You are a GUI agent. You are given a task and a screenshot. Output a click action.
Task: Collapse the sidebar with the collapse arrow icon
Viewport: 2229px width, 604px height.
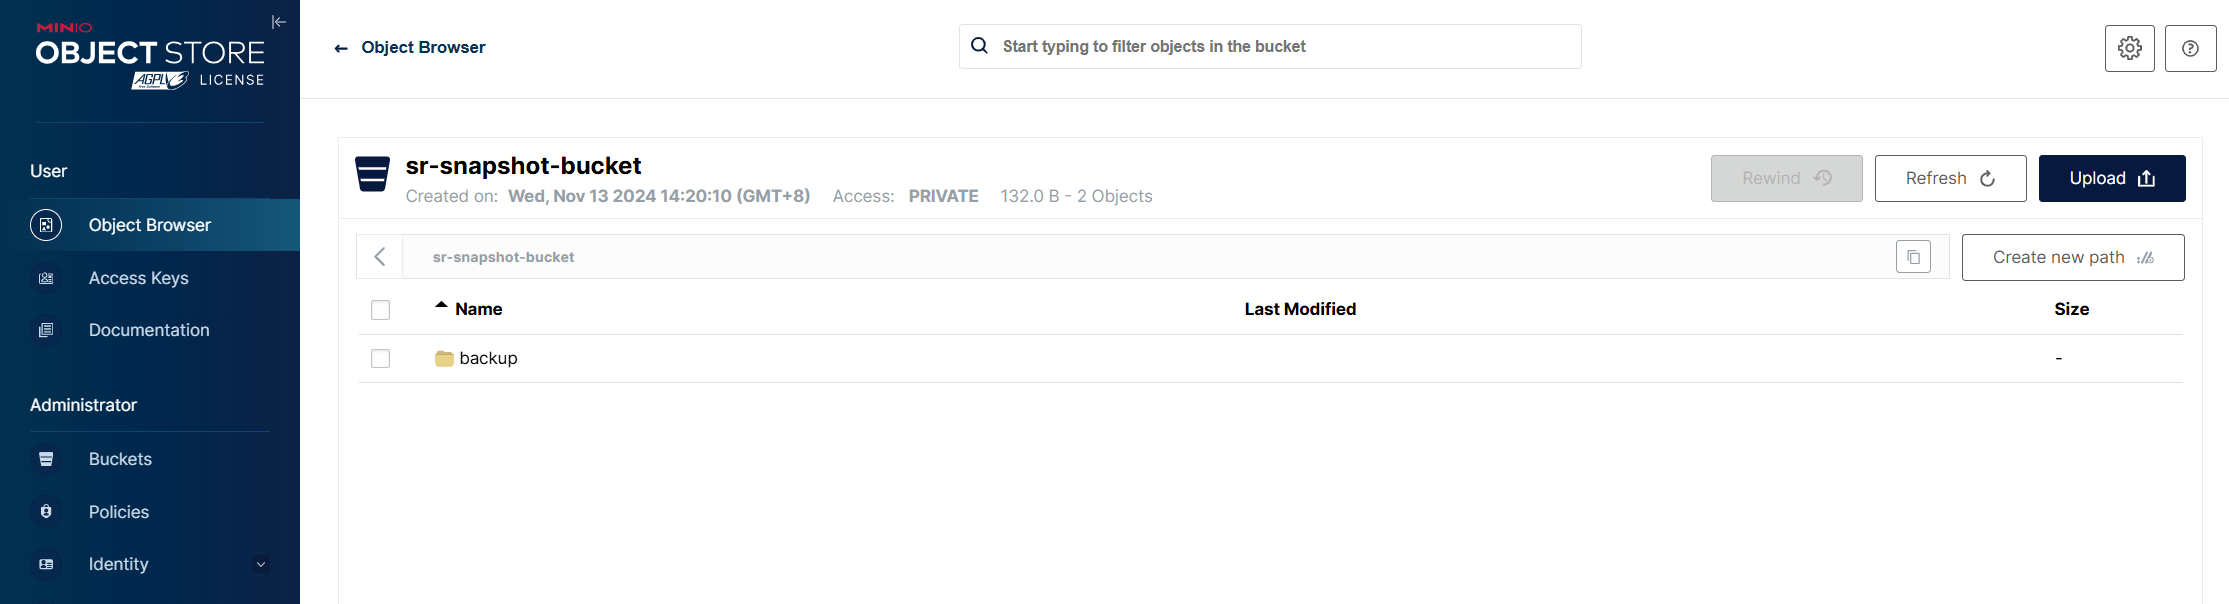pos(279,22)
